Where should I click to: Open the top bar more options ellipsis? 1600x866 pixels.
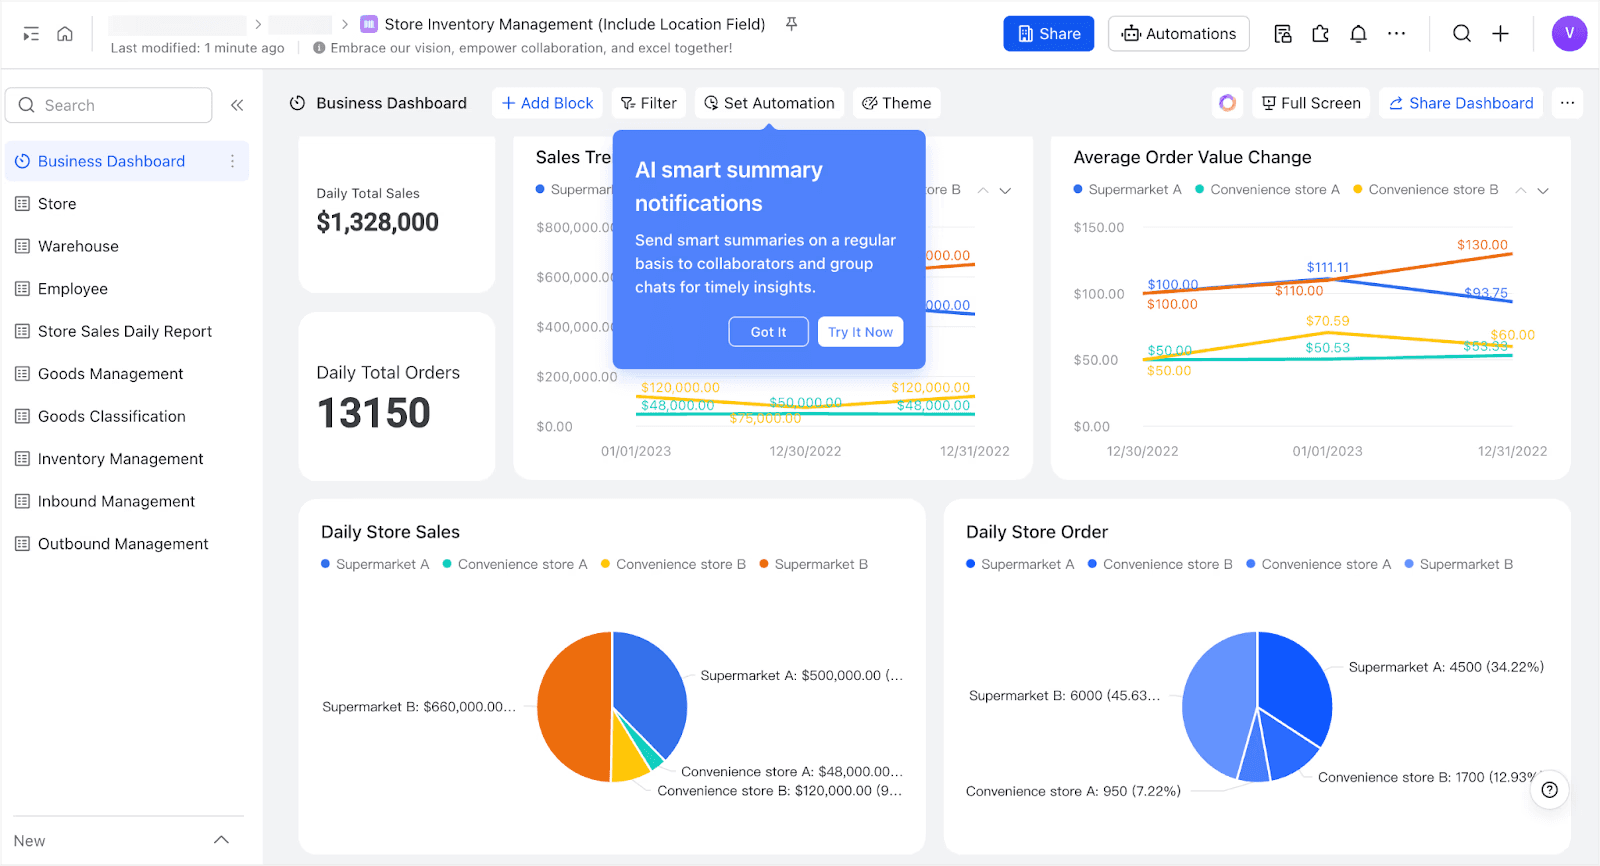coord(1396,34)
